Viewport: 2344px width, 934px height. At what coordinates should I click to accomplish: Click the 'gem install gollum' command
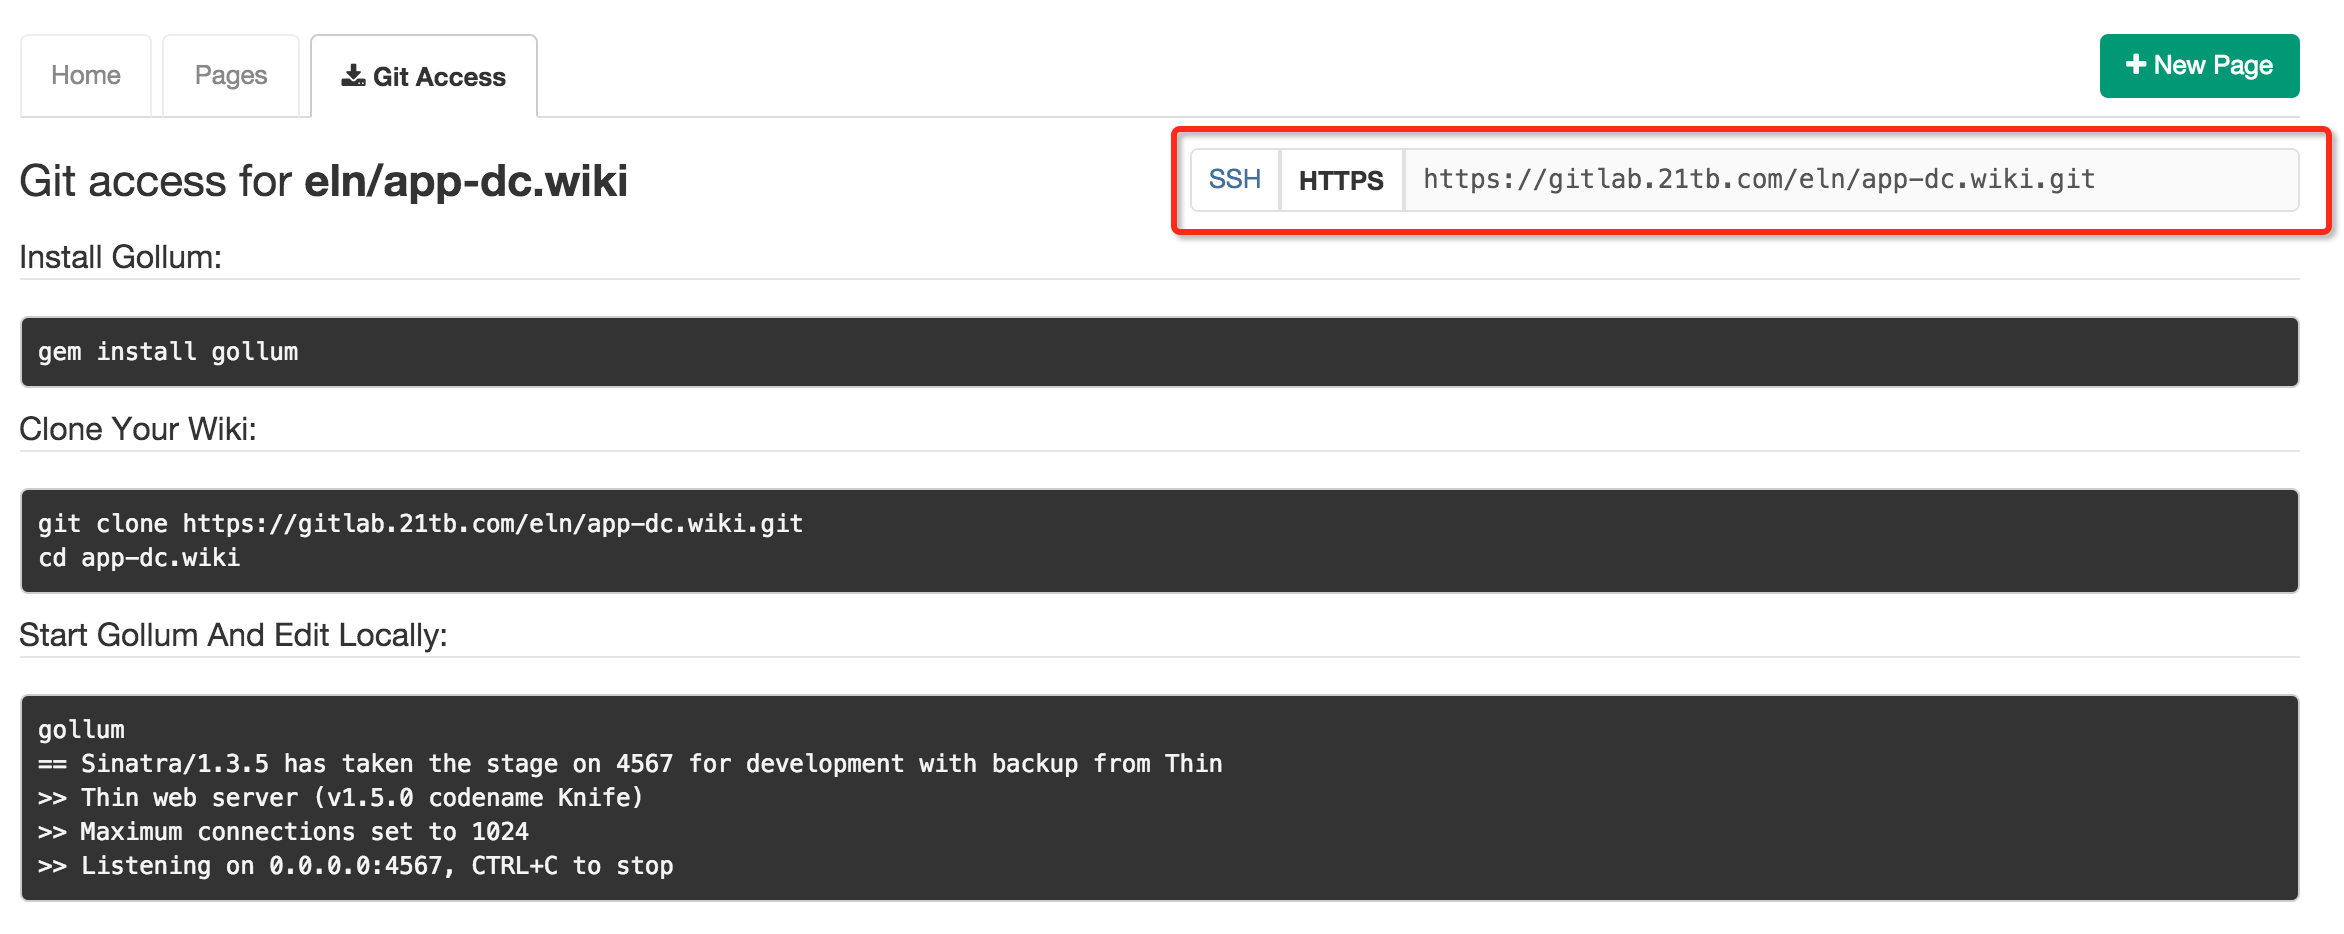(168, 352)
